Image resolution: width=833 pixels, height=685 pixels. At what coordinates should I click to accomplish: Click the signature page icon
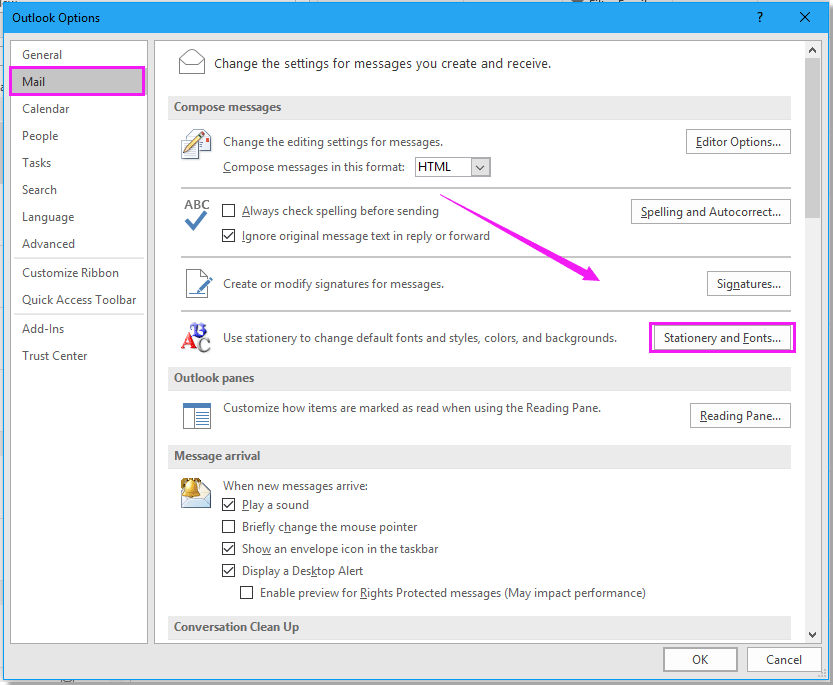click(x=196, y=284)
